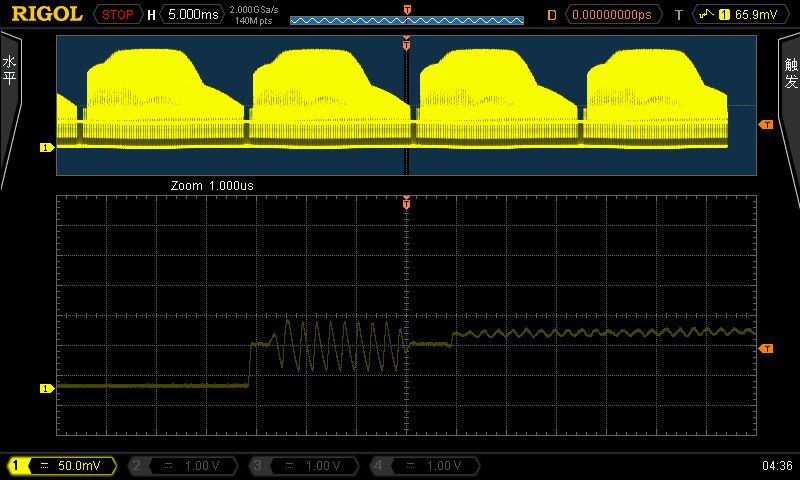Click the orange trigger position marker above zoom grid
The image size is (800, 480).
coord(406,203)
